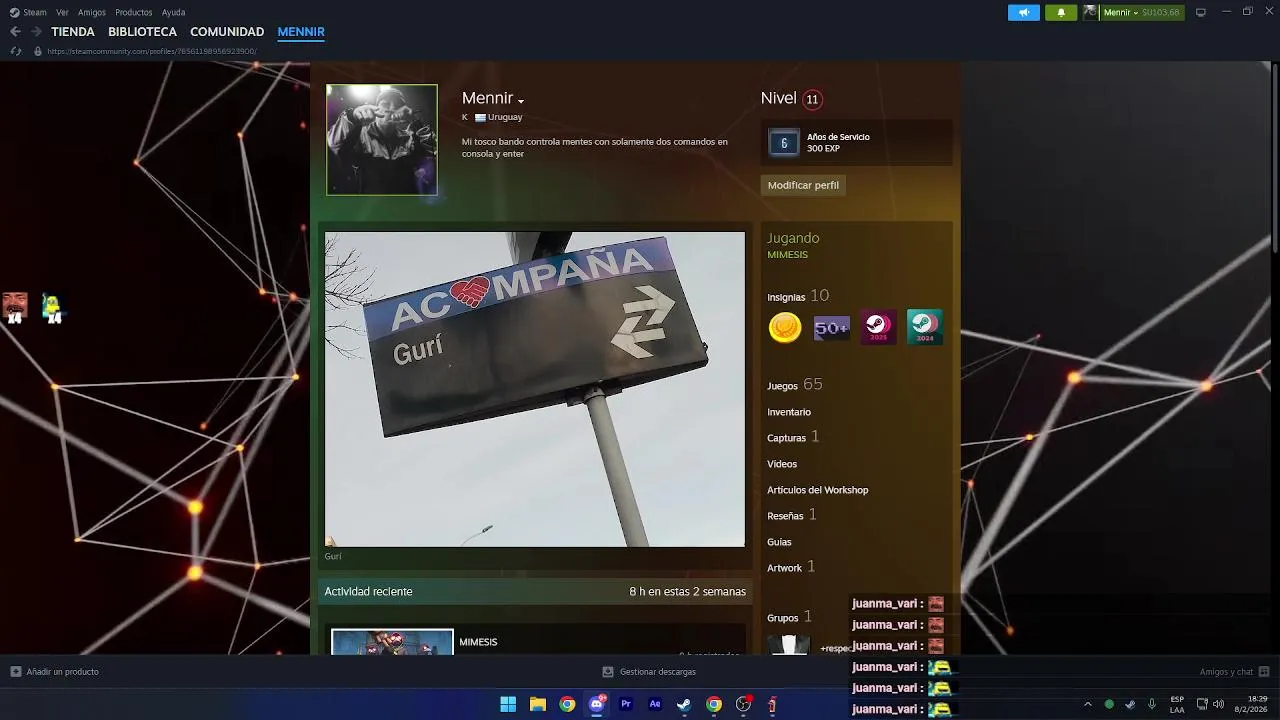Open the Inventario link
Viewport: 1280px width, 720px height.
pos(789,412)
